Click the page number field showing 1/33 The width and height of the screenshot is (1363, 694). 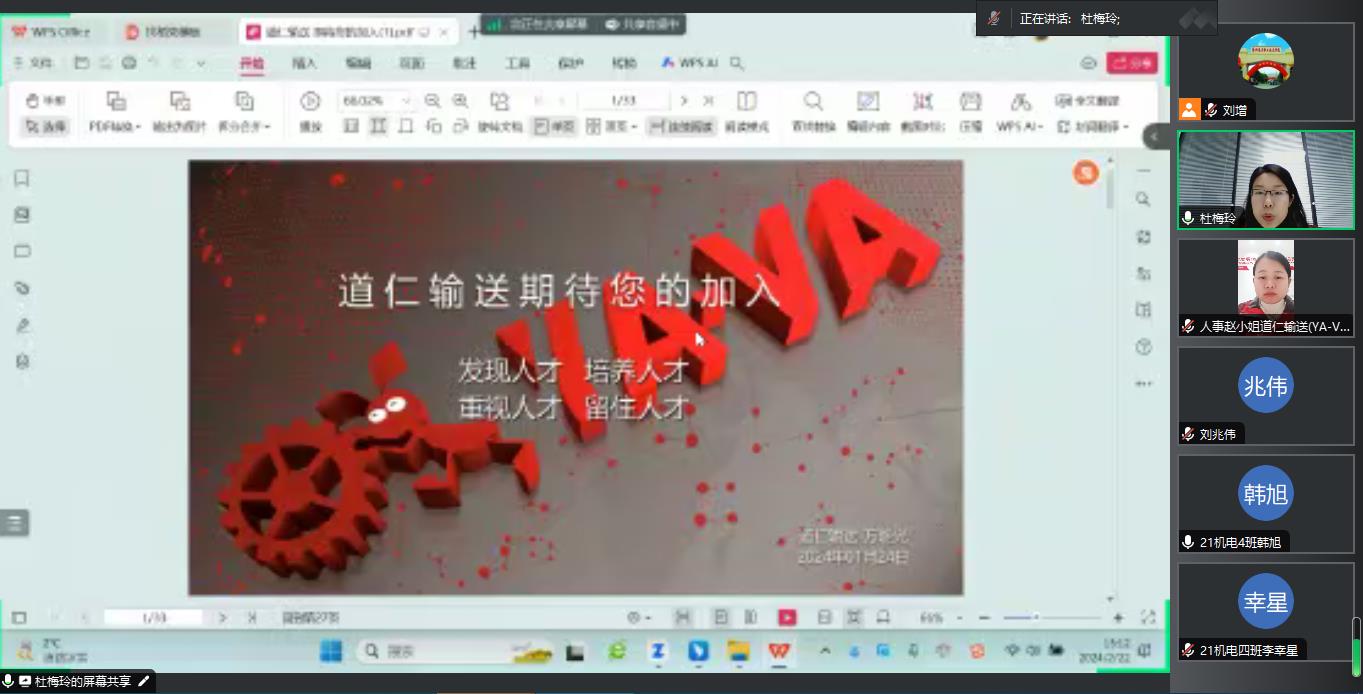pyautogui.click(x=624, y=101)
